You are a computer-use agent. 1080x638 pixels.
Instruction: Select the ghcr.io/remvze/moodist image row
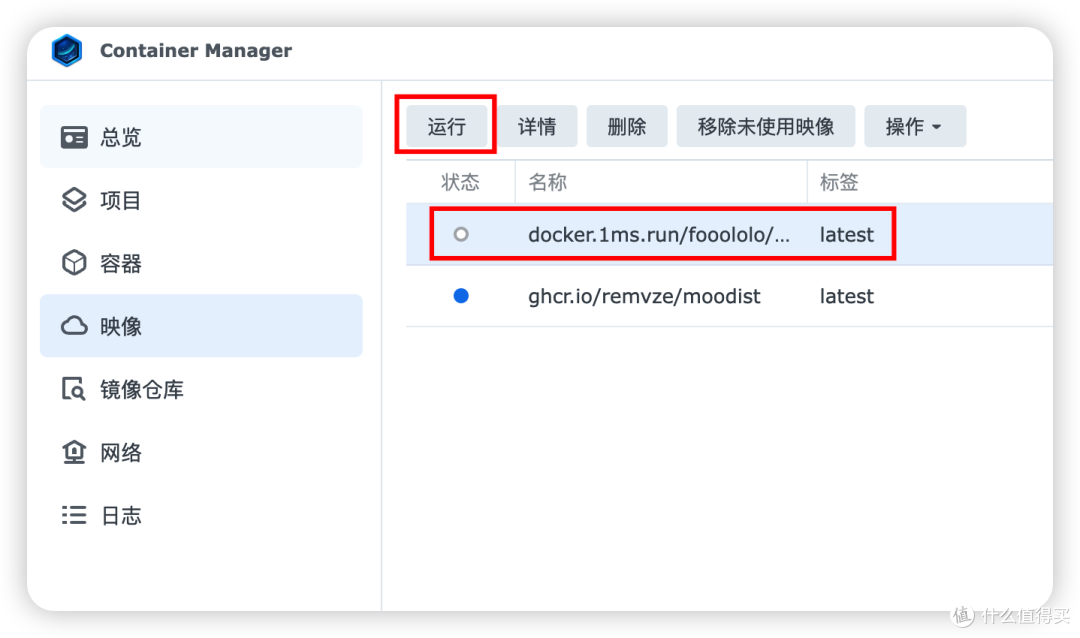(729, 296)
